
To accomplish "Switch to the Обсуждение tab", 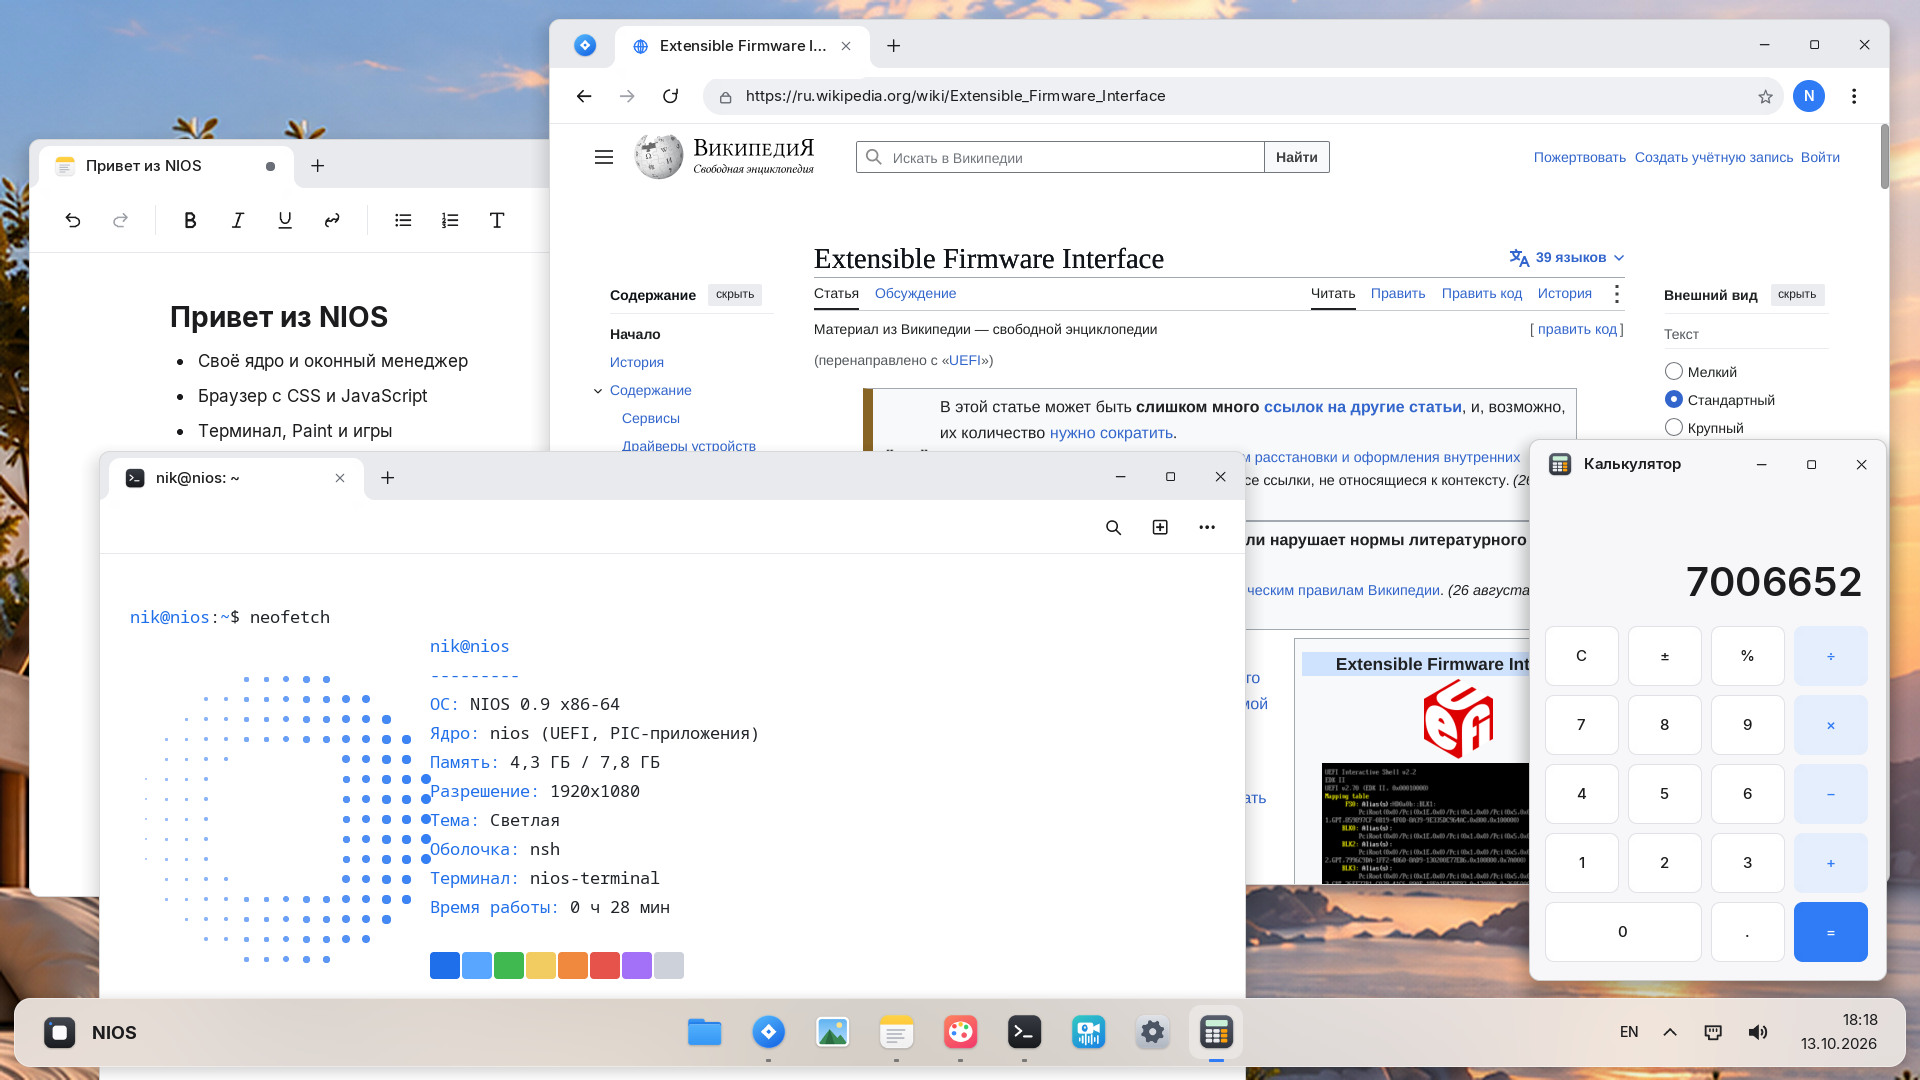I will click(915, 293).
